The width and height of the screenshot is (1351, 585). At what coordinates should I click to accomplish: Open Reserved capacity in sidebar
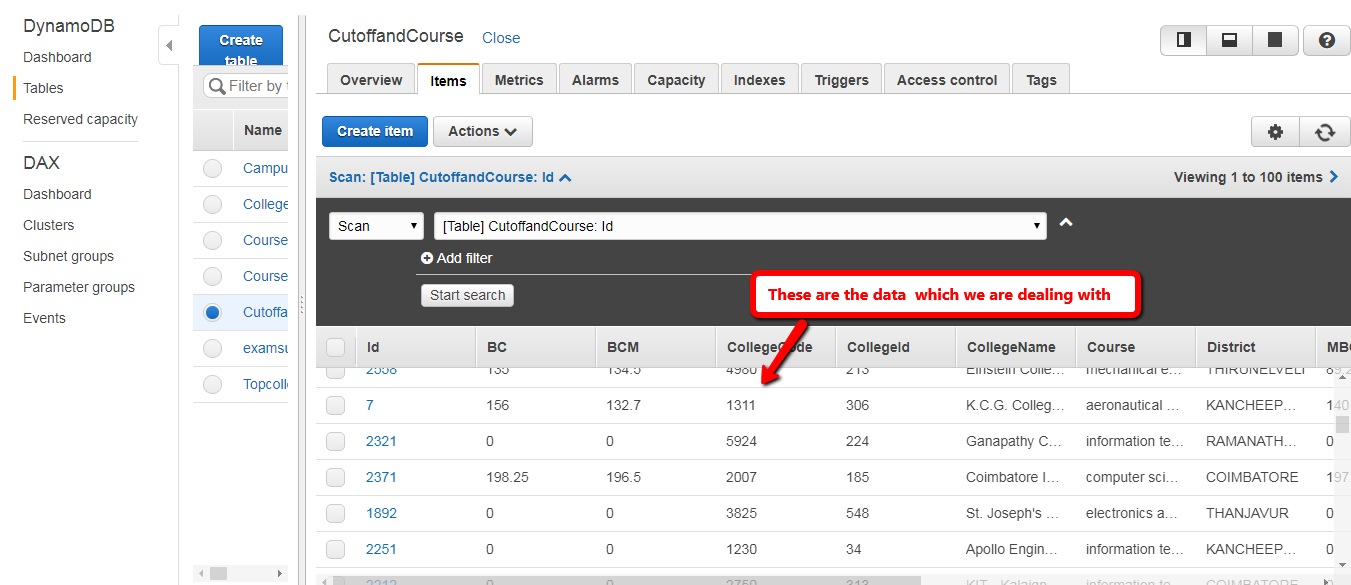click(80, 119)
